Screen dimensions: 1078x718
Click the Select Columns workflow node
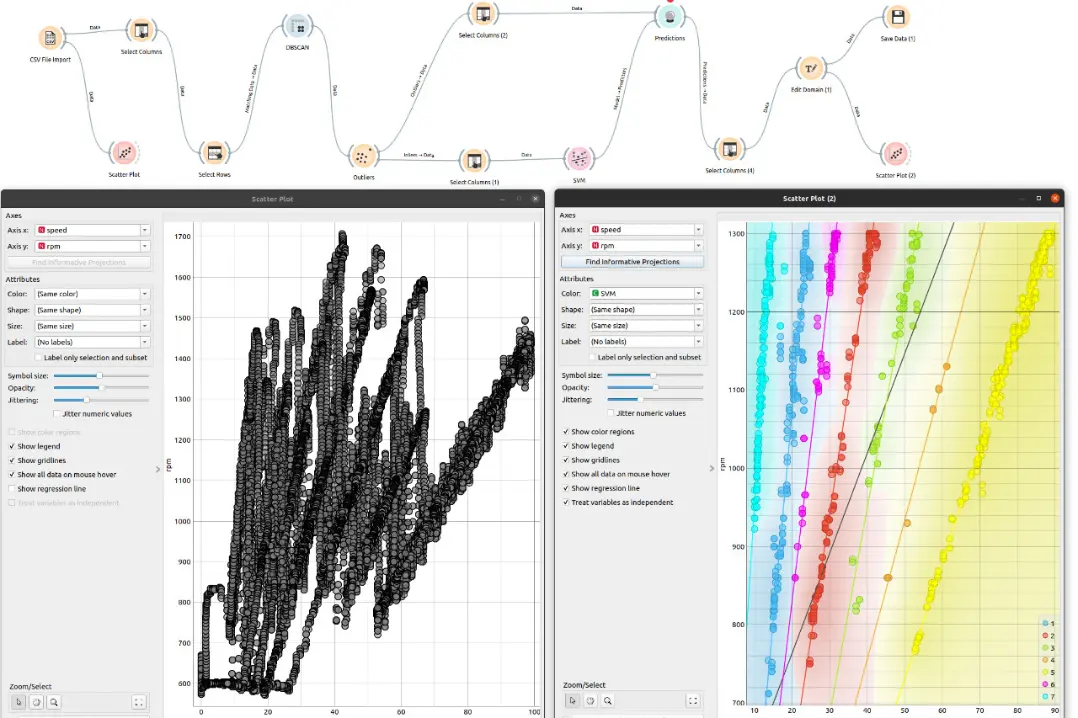141,30
